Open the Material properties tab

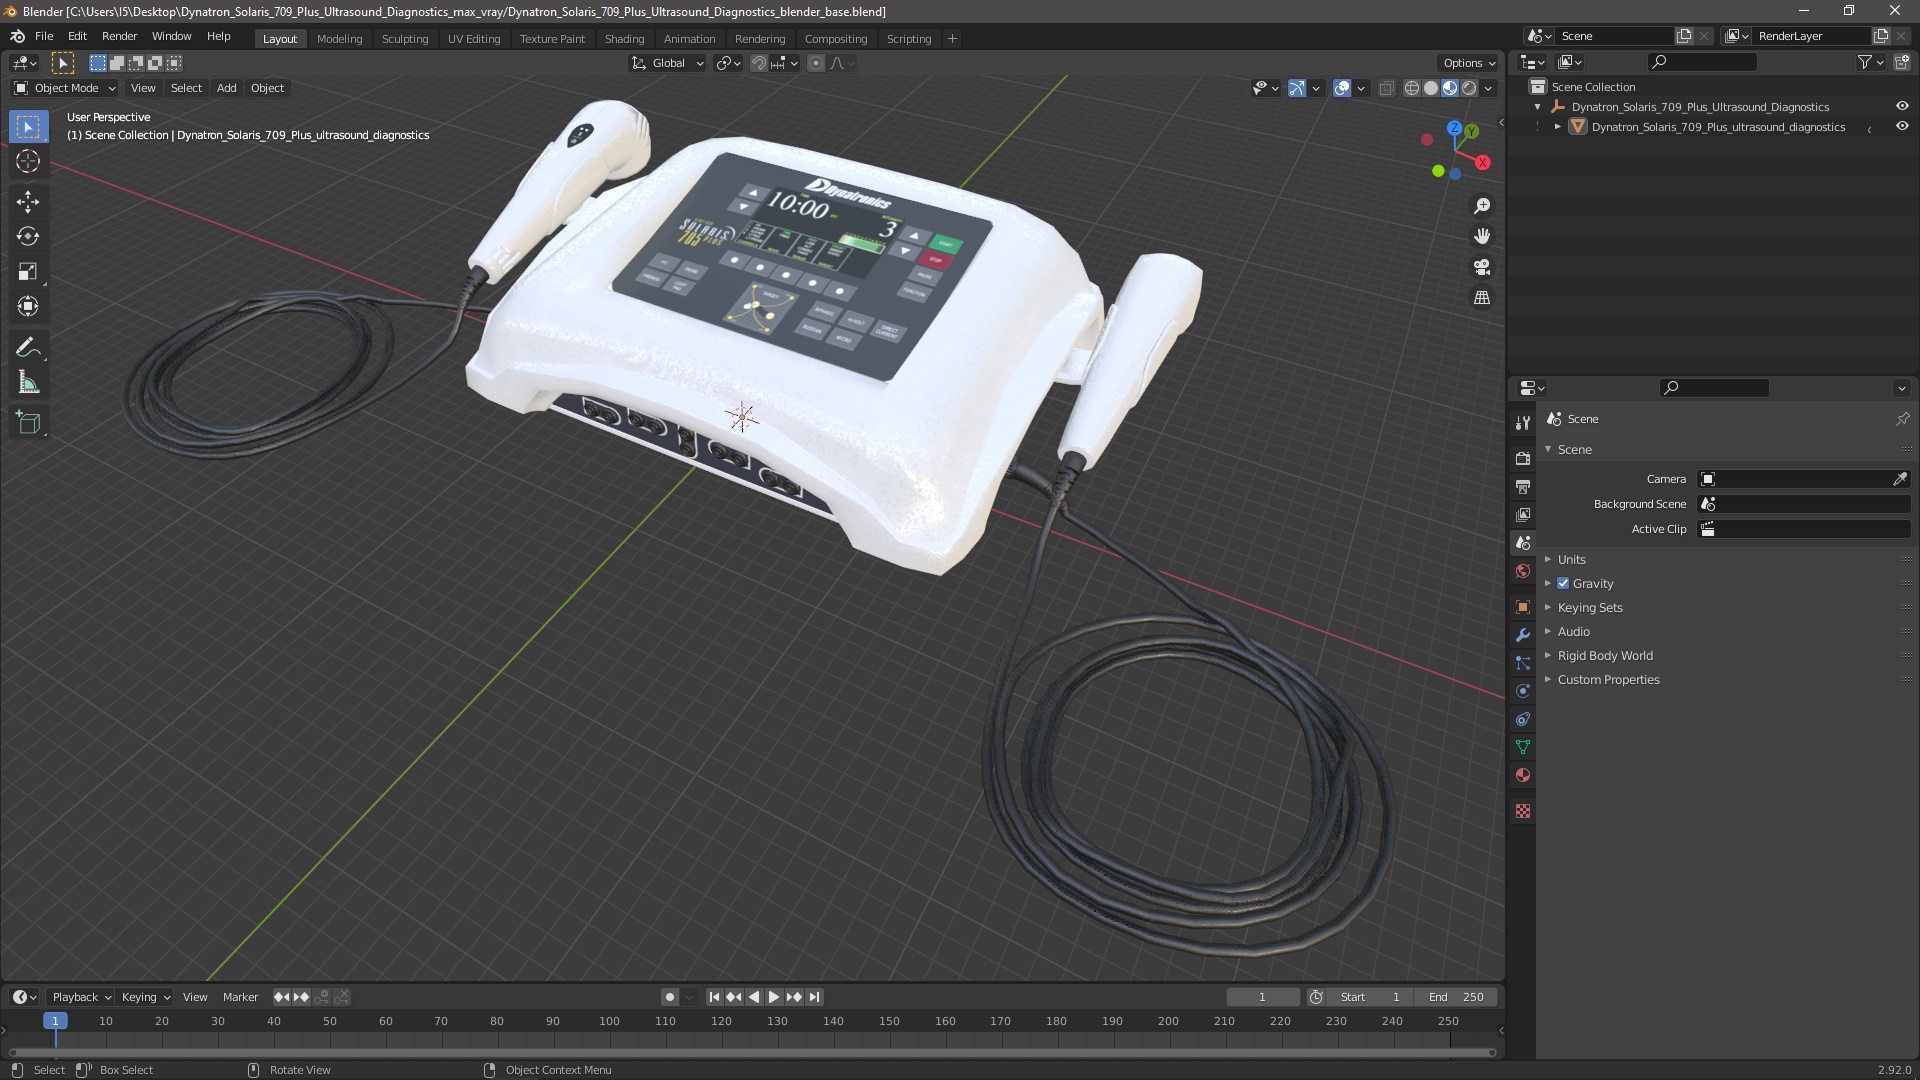point(1523,775)
